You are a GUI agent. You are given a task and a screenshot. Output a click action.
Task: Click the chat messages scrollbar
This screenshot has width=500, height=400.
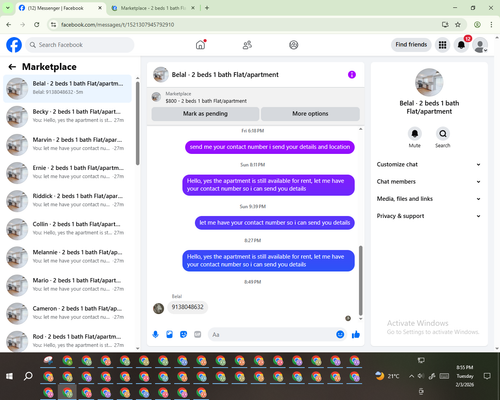pyautogui.click(x=360, y=281)
